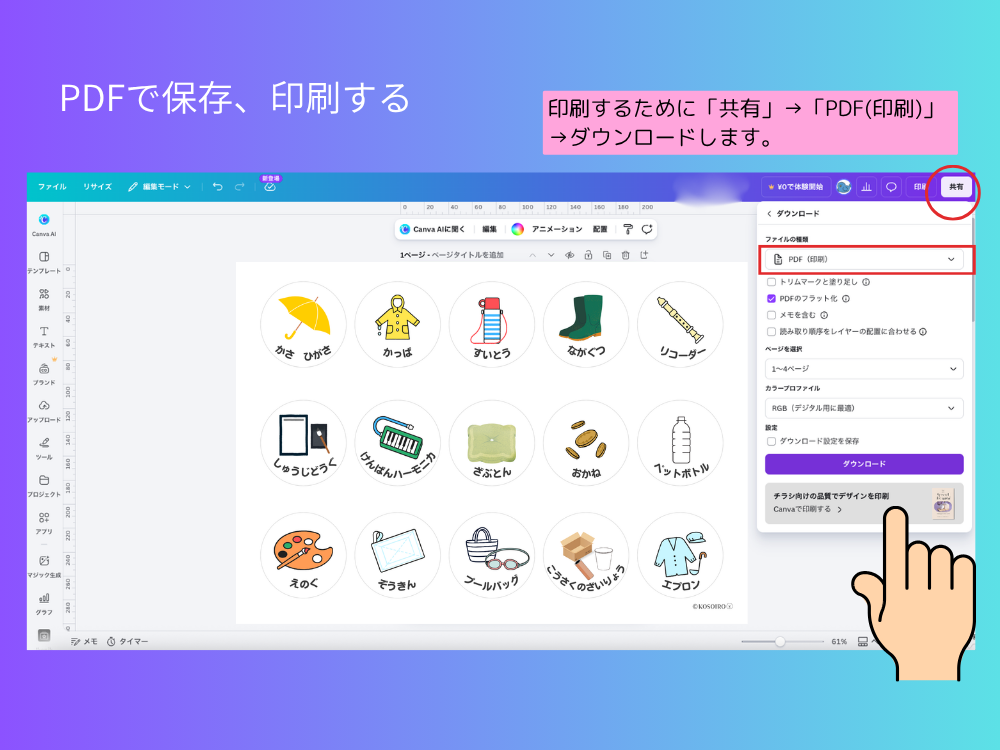Screen dimensions: 1000x750
Task: Click the 共有 share button
Action: [x=956, y=187]
